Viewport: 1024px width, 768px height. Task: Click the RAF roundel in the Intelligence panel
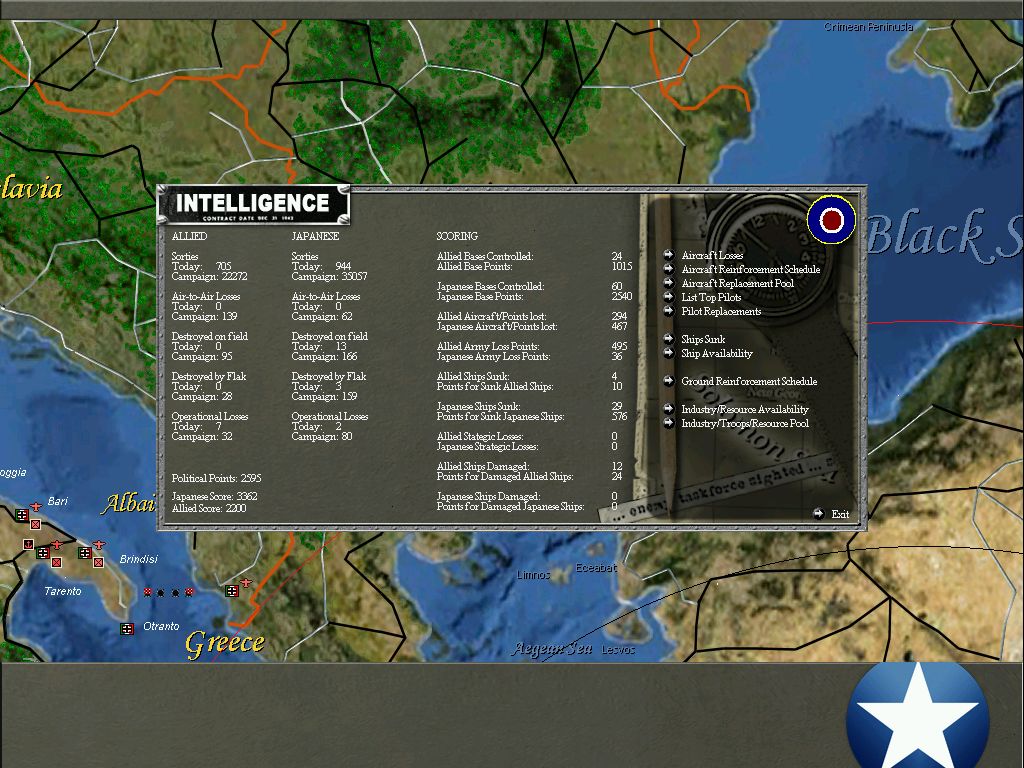pos(831,220)
